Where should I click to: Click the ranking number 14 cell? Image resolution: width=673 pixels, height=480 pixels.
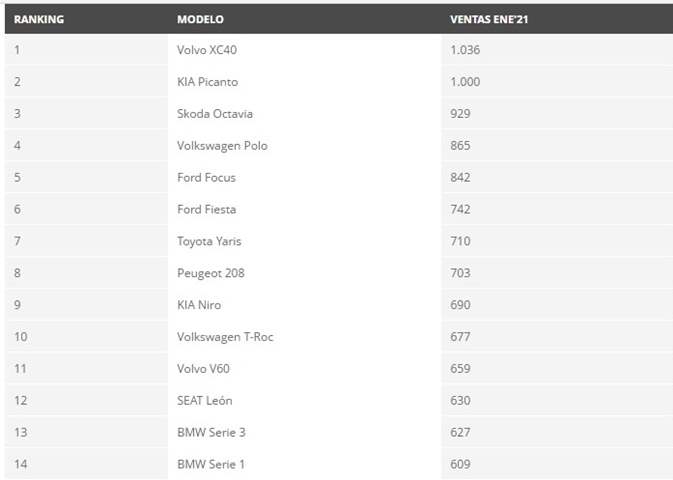pos(20,464)
